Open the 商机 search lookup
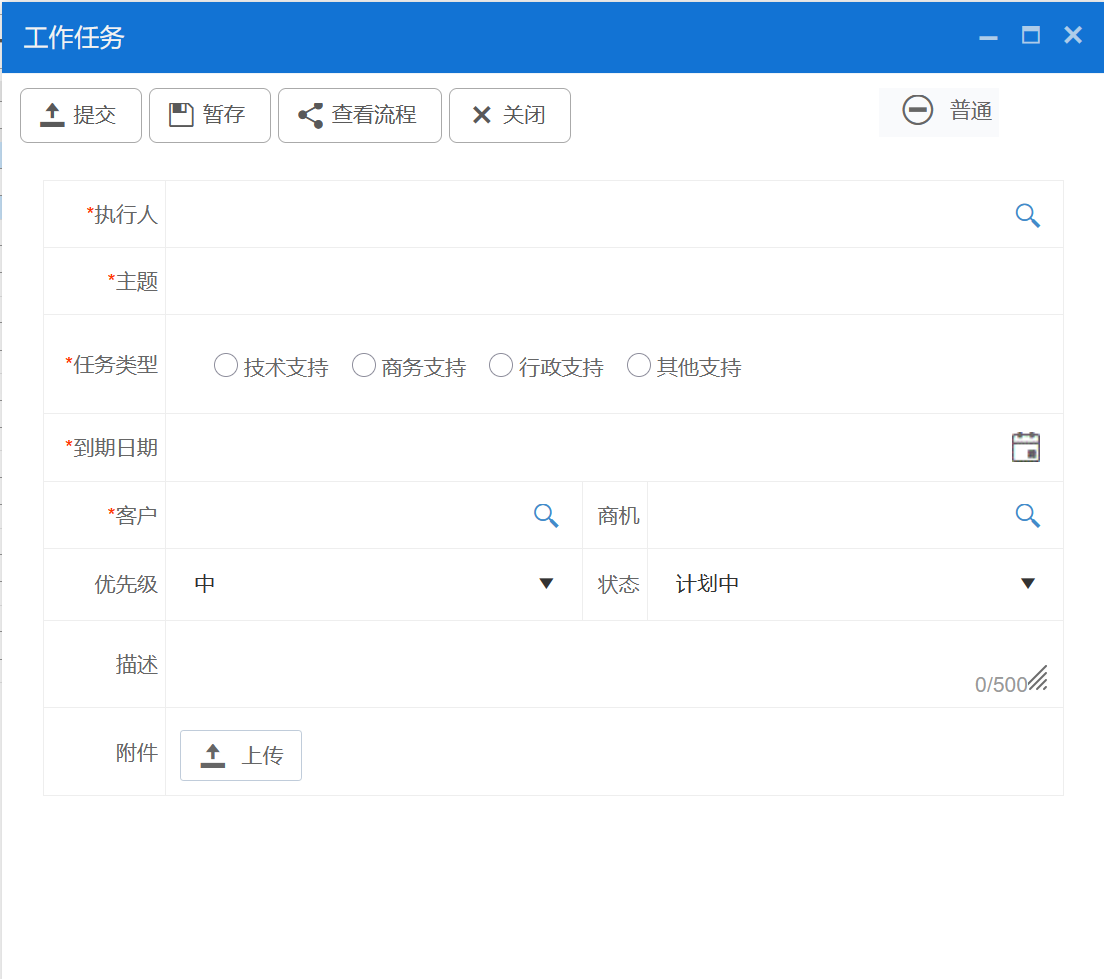Screen dimensions: 1104x979 point(1027,515)
